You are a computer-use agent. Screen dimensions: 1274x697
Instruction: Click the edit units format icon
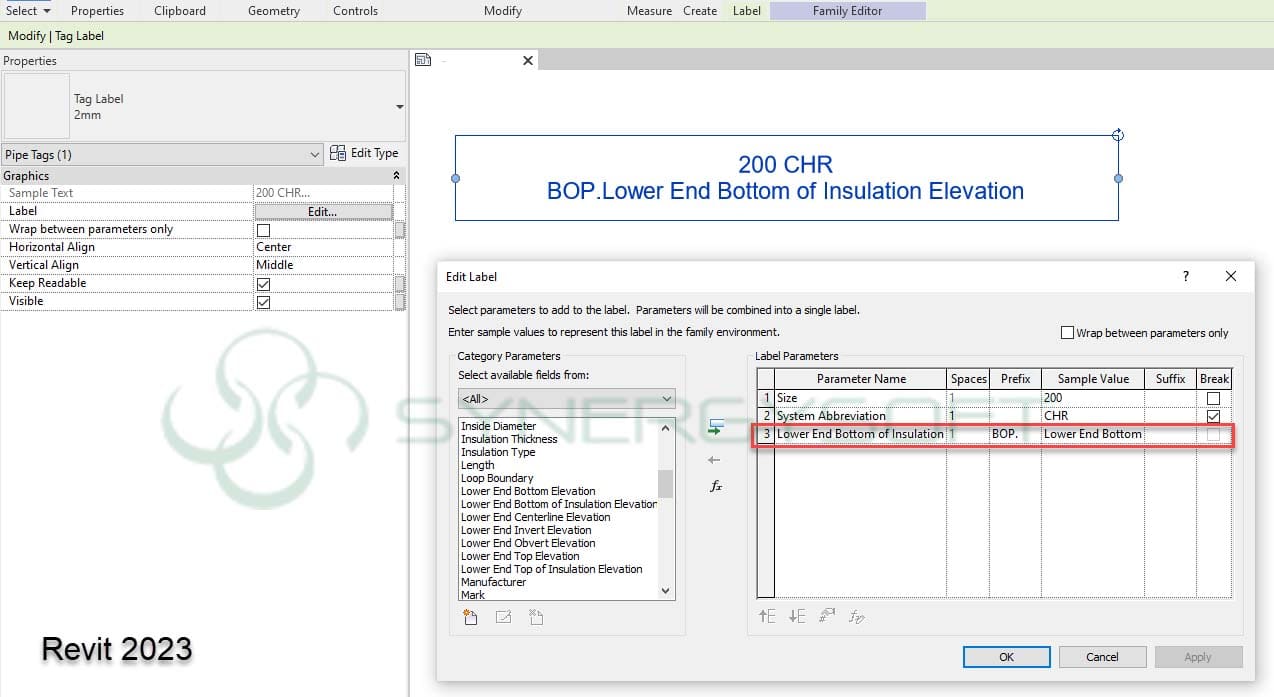(827, 616)
